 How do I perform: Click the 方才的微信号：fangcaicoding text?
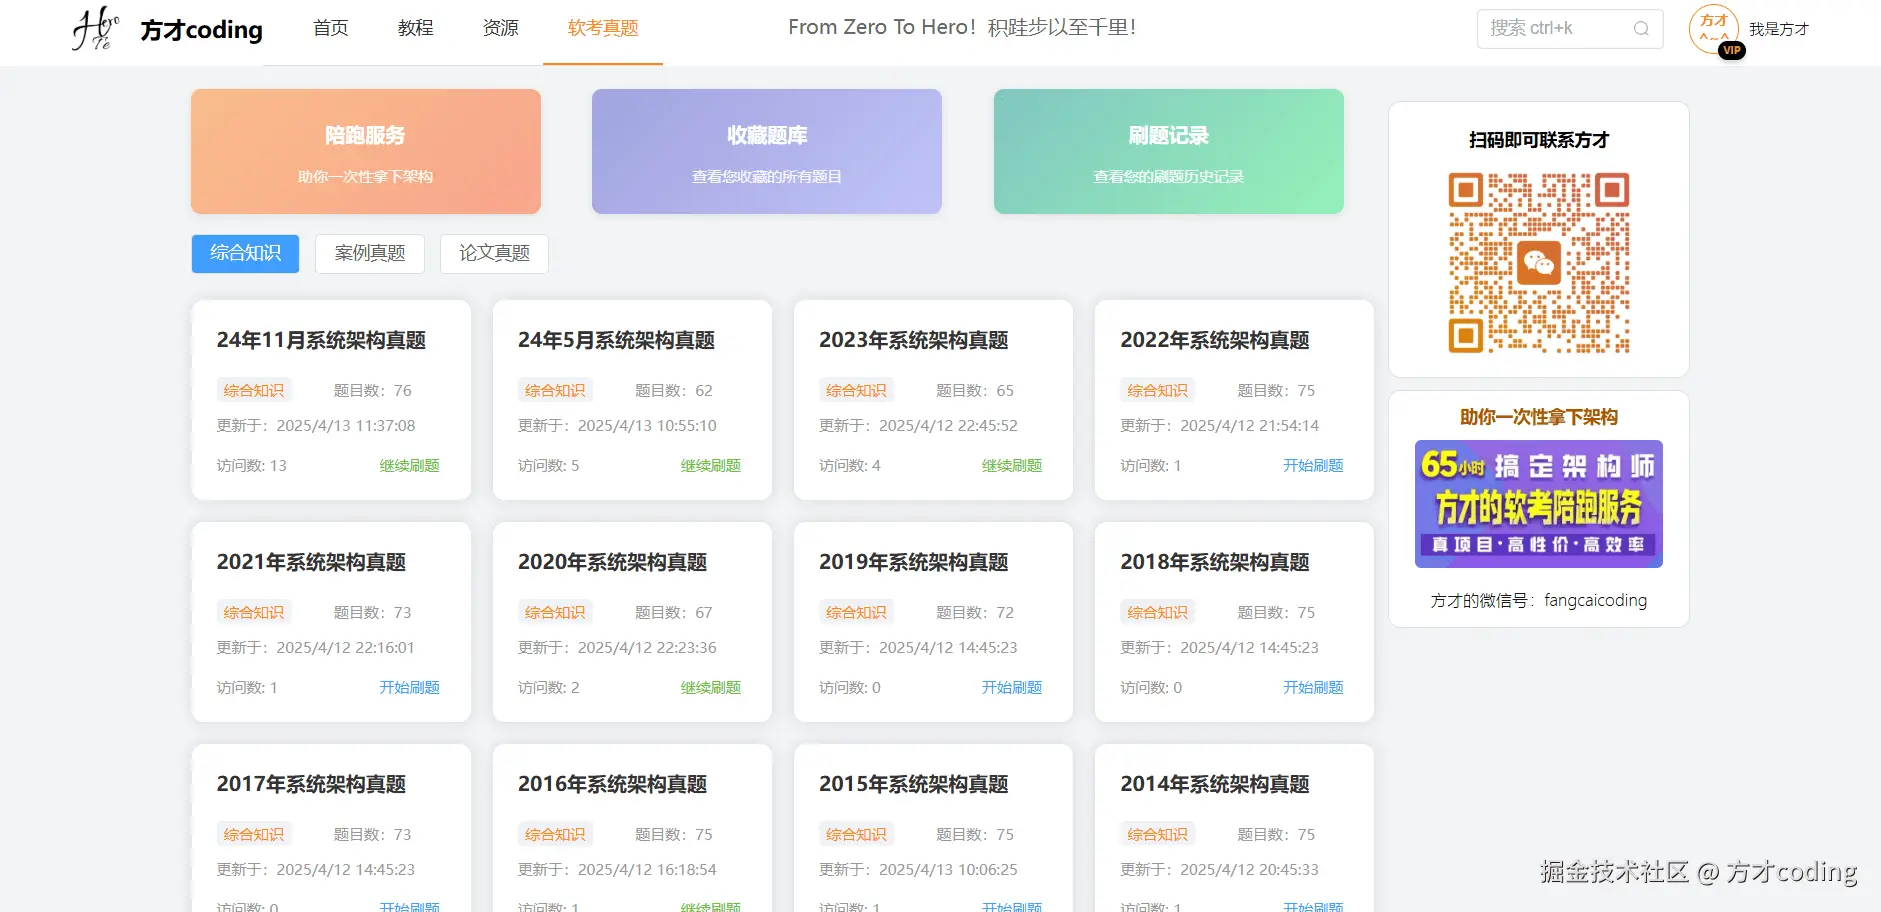[x=1539, y=601]
